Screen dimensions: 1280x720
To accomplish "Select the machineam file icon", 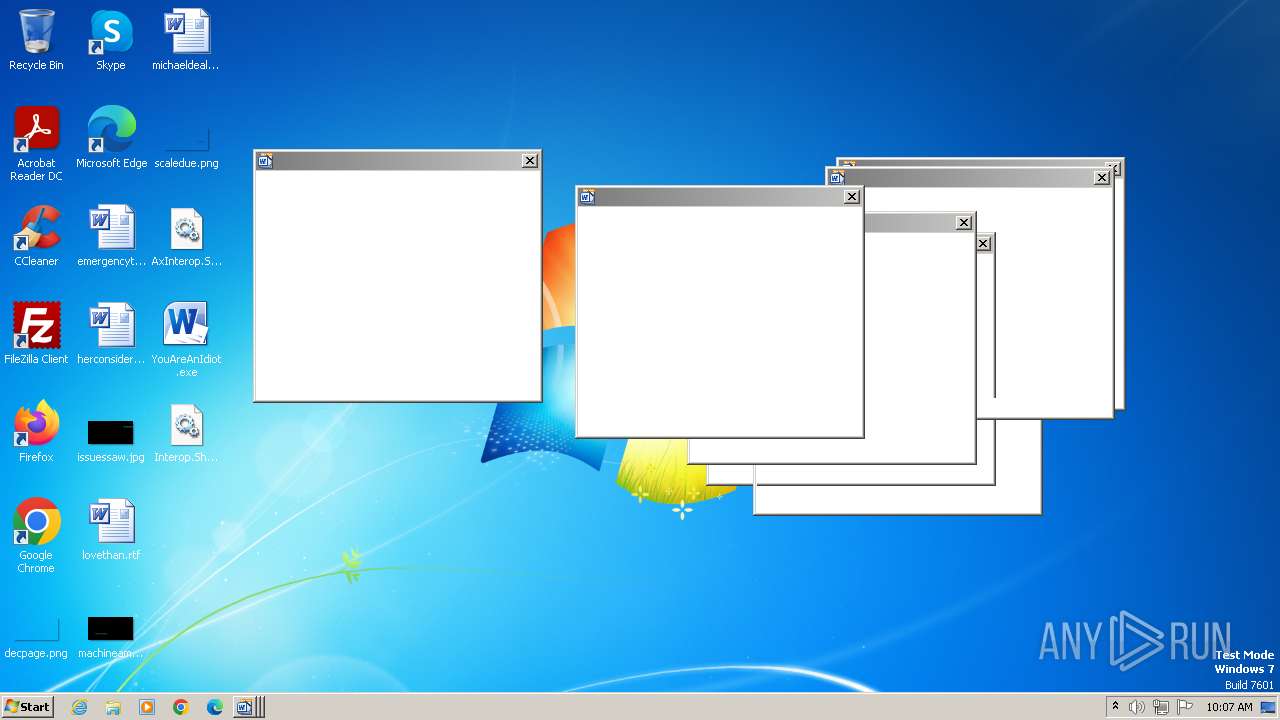I will click(x=111, y=638).
